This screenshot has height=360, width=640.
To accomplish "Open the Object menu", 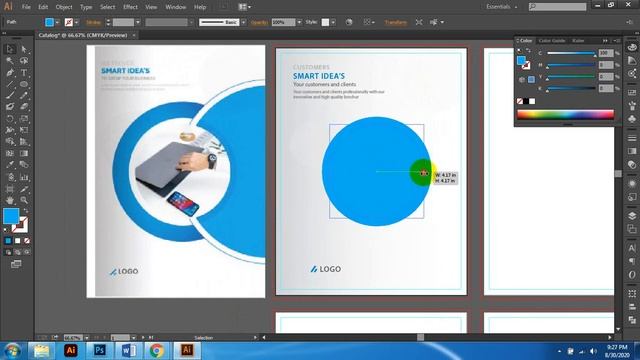I will (x=64, y=7).
